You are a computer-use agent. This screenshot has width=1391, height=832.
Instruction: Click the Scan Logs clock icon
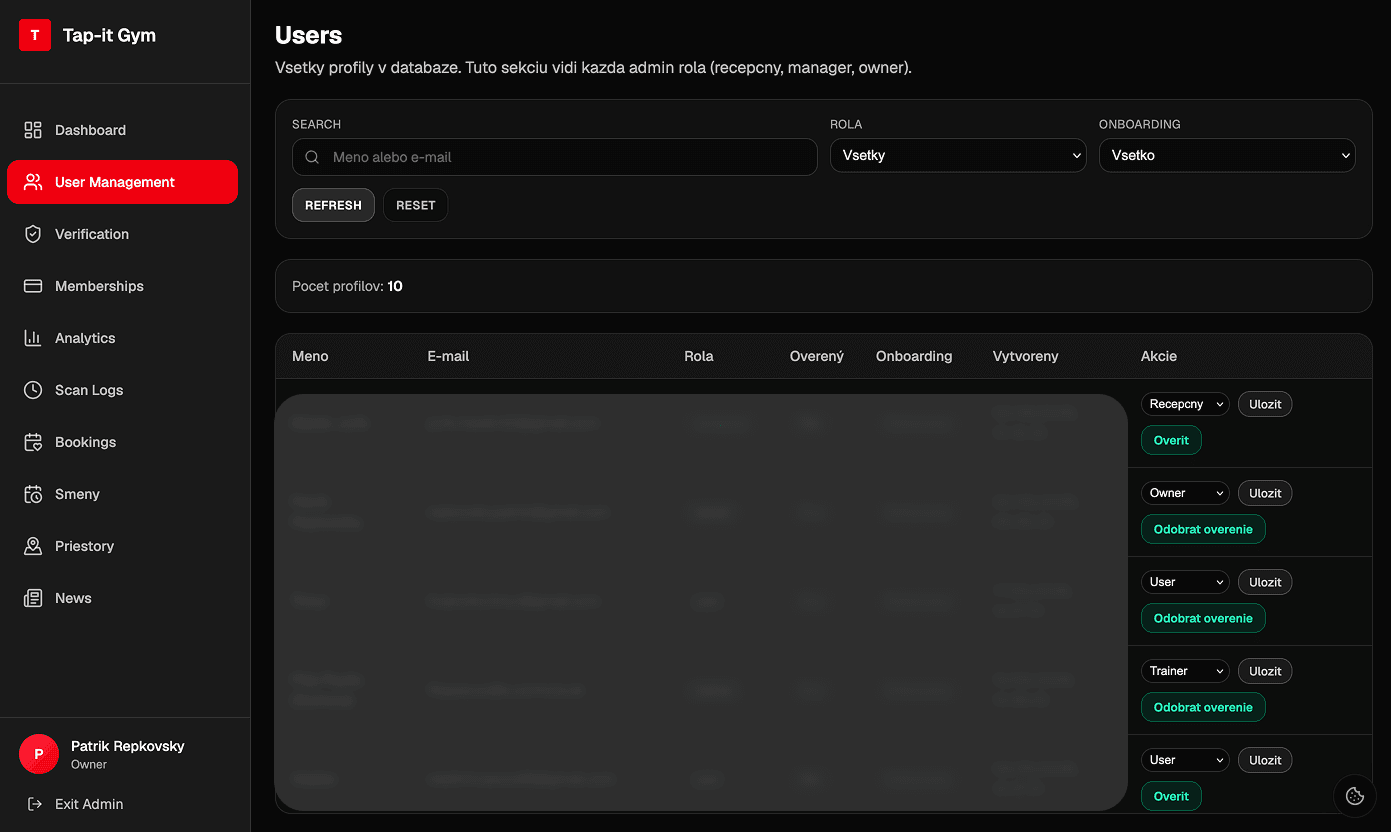pos(33,390)
